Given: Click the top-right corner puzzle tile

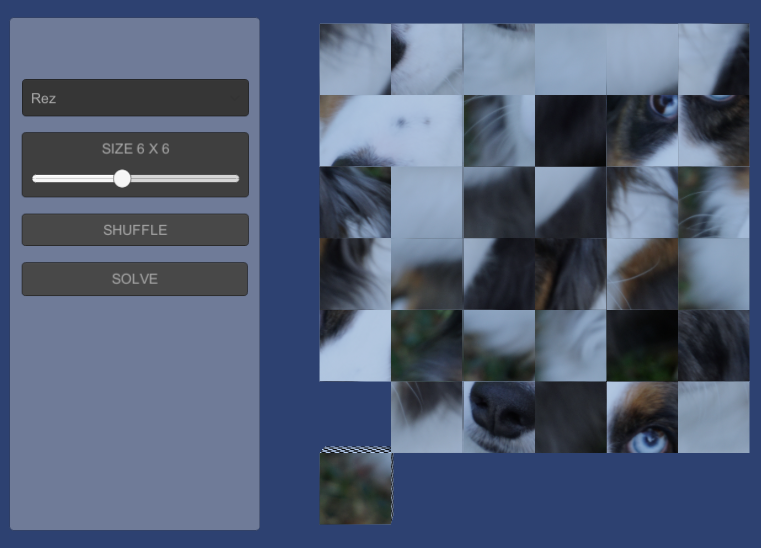Looking at the screenshot, I should tap(713, 59).
